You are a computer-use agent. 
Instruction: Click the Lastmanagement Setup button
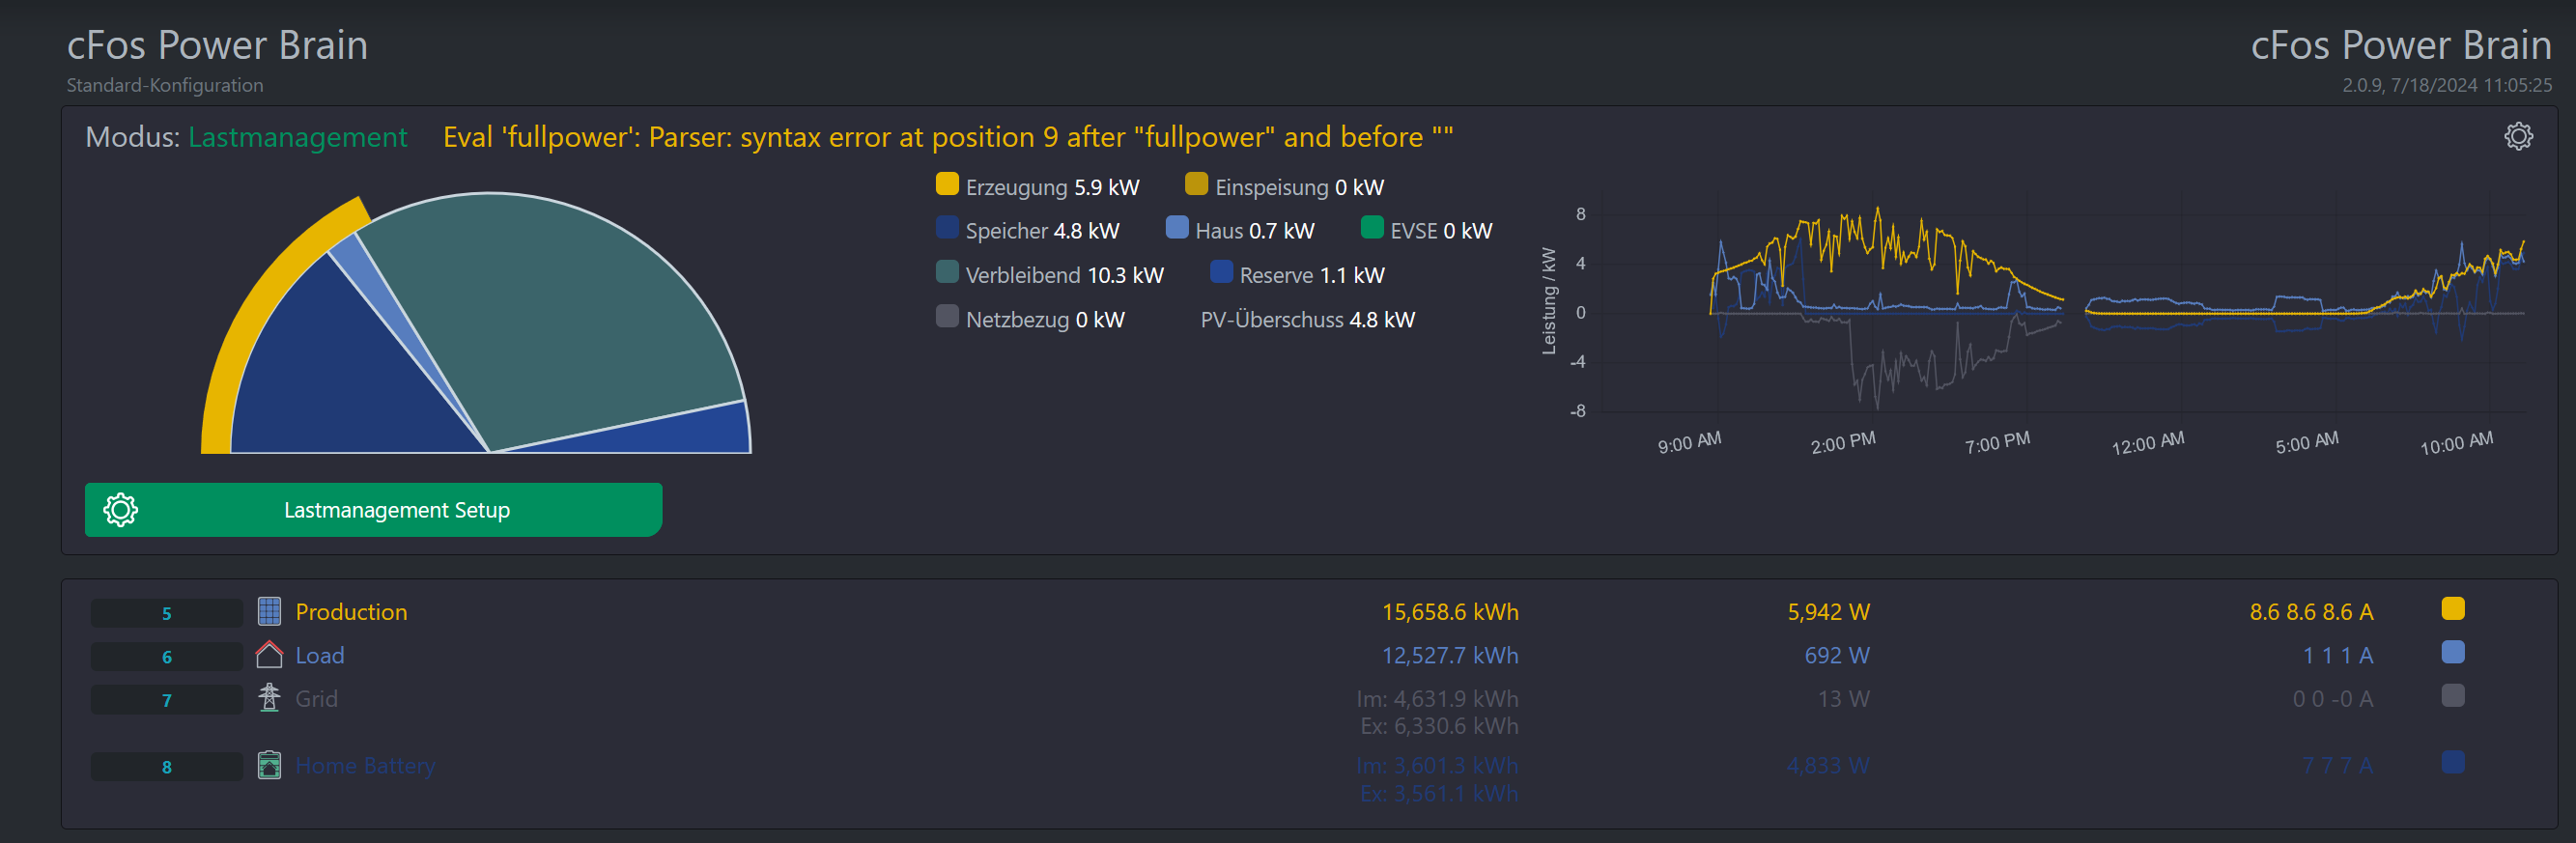[373, 510]
